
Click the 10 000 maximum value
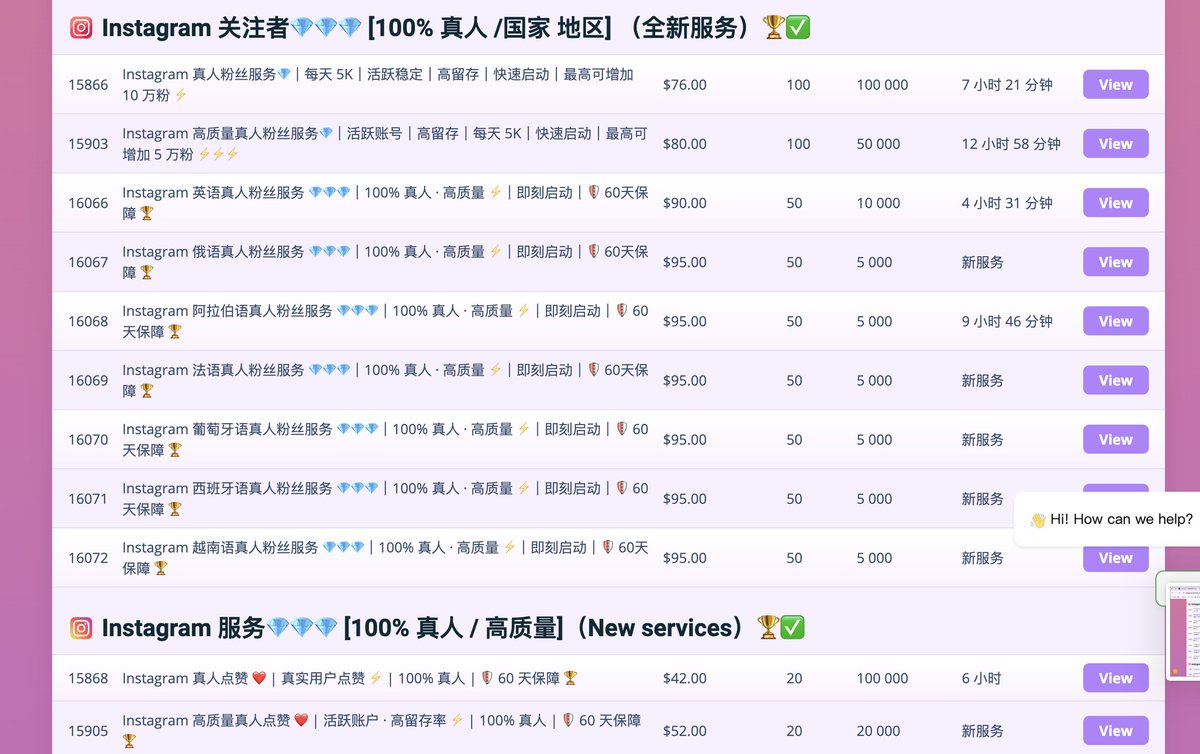tap(878, 203)
